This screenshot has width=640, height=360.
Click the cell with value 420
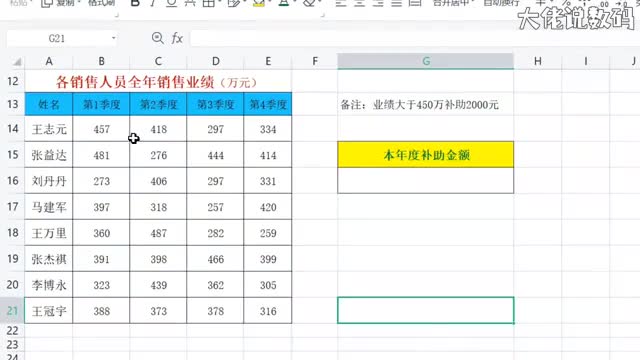click(x=268, y=207)
